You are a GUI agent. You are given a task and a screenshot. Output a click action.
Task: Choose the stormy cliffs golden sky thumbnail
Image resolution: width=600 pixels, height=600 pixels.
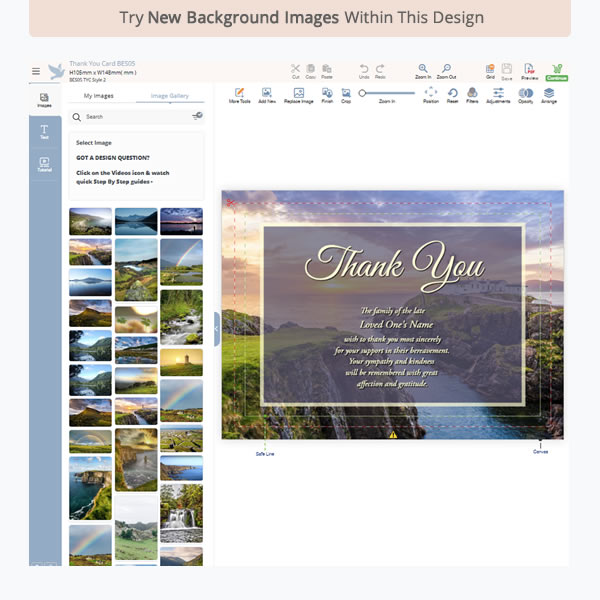136,460
